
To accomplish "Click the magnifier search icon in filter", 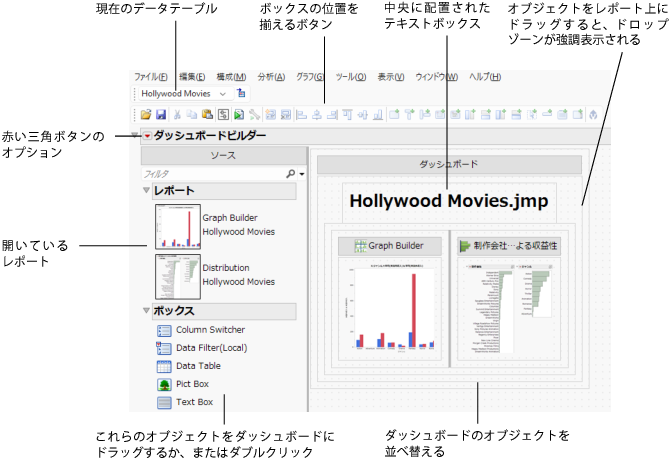I will [291, 174].
